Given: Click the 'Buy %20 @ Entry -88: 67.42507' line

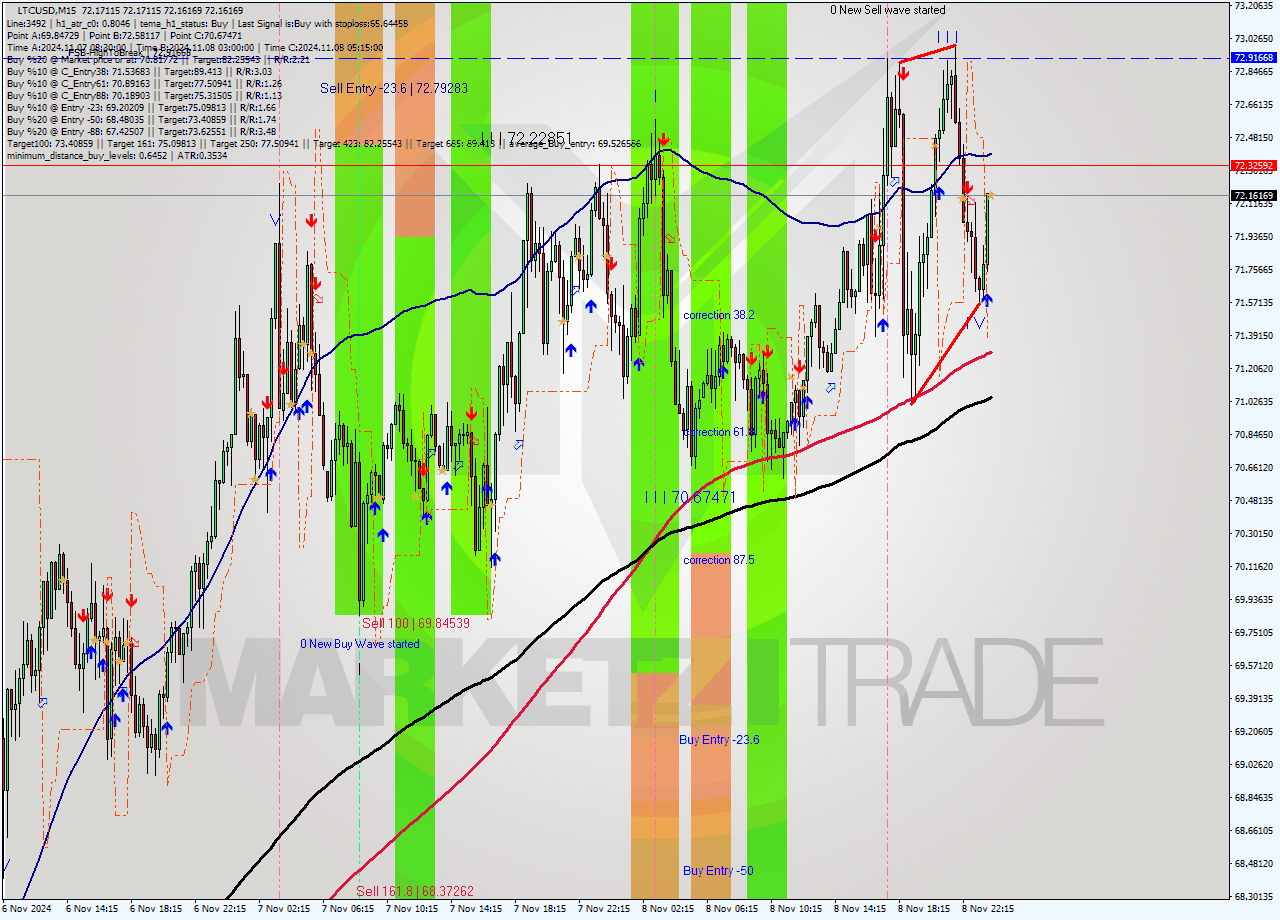Looking at the screenshot, I should [141, 131].
